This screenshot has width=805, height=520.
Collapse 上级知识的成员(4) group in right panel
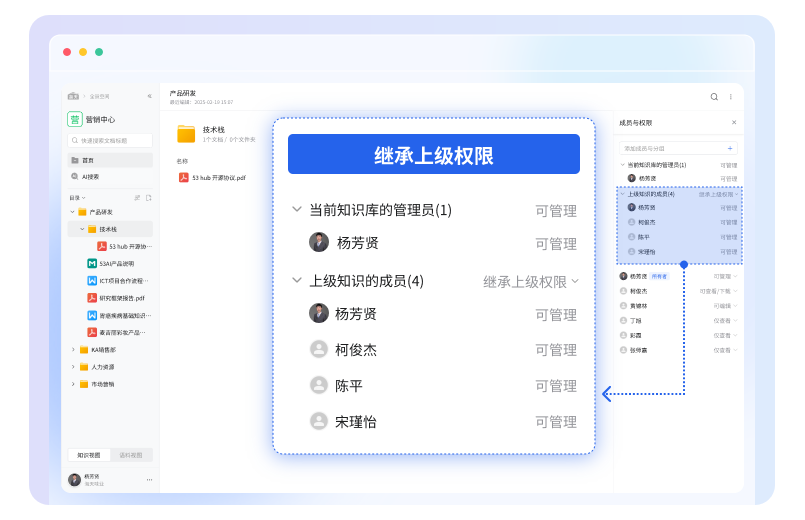pos(623,194)
